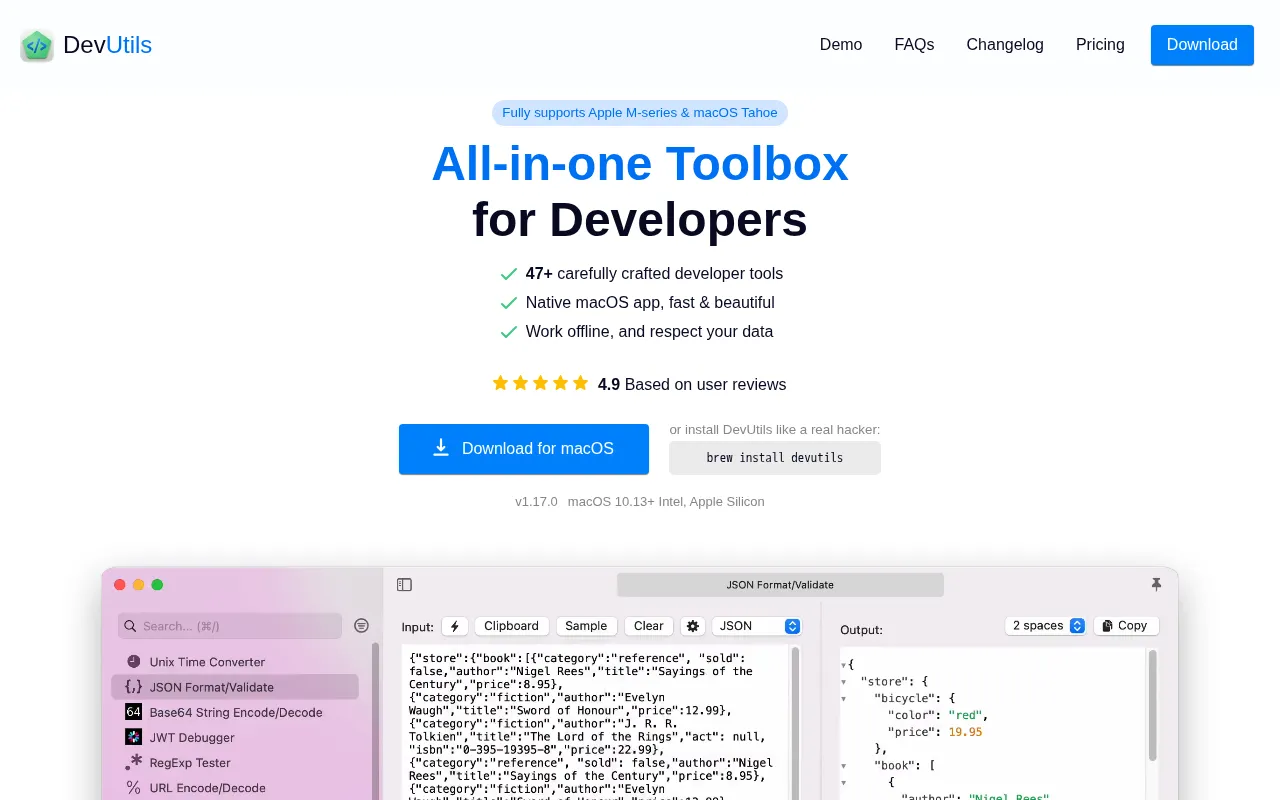Viewport: 1280px width, 800px height.
Task: Click the Unix Time Converter clock icon
Action: coord(133,662)
